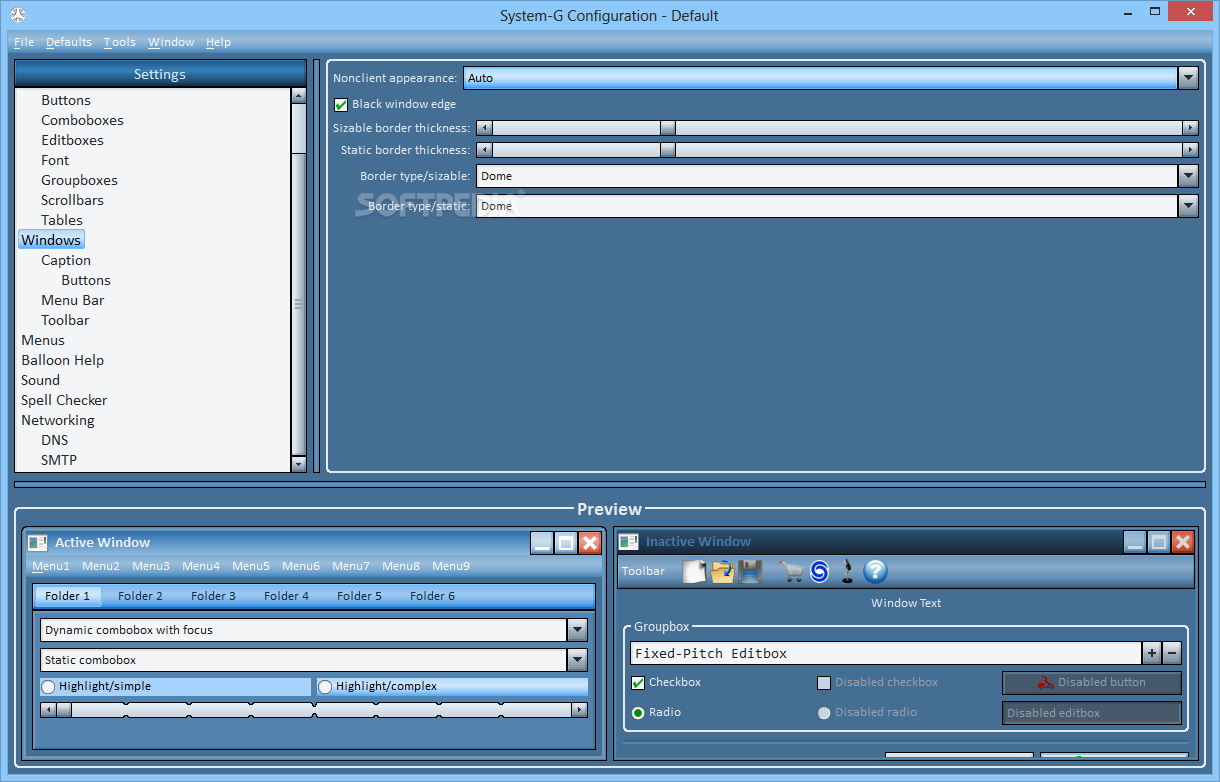The width and height of the screenshot is (1220, 782).
Task: Select Groupboxes in the settings tree
Action: click(79, 180)
